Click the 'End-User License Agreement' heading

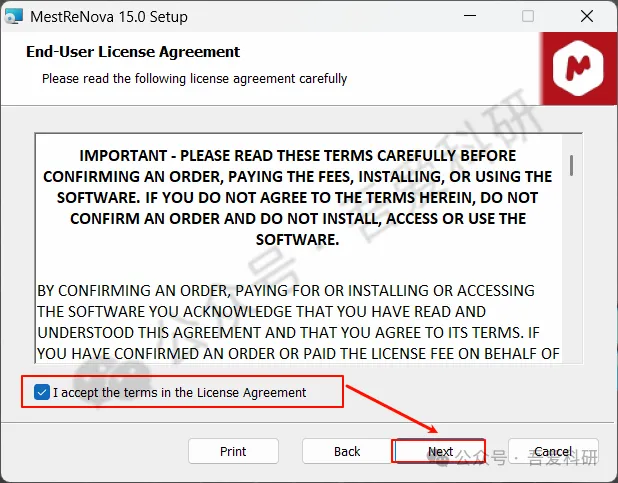tap(133, 52)
